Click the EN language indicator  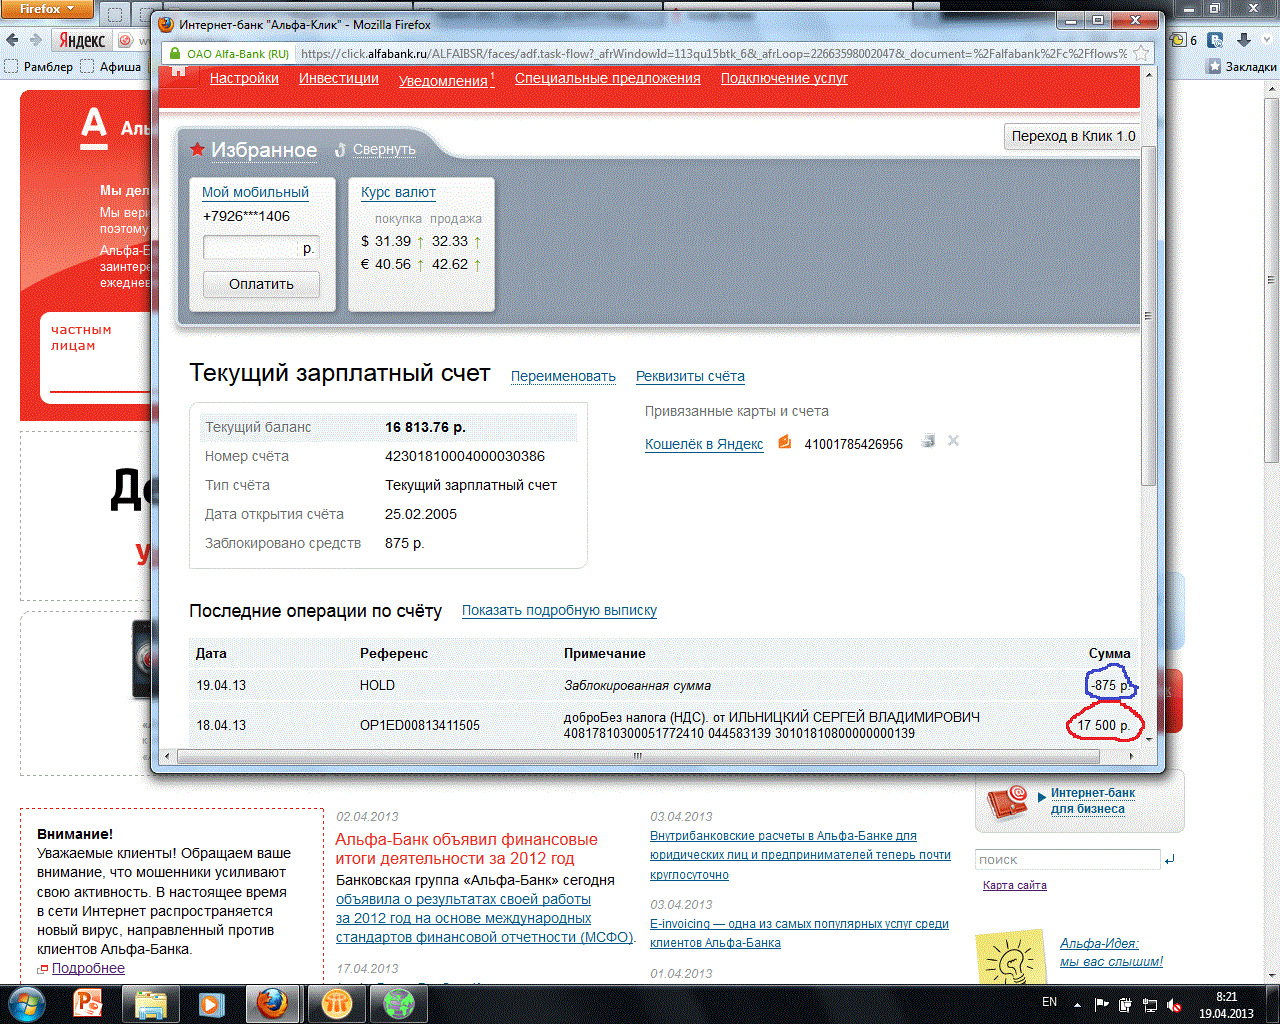(x=1050, y=1002)
